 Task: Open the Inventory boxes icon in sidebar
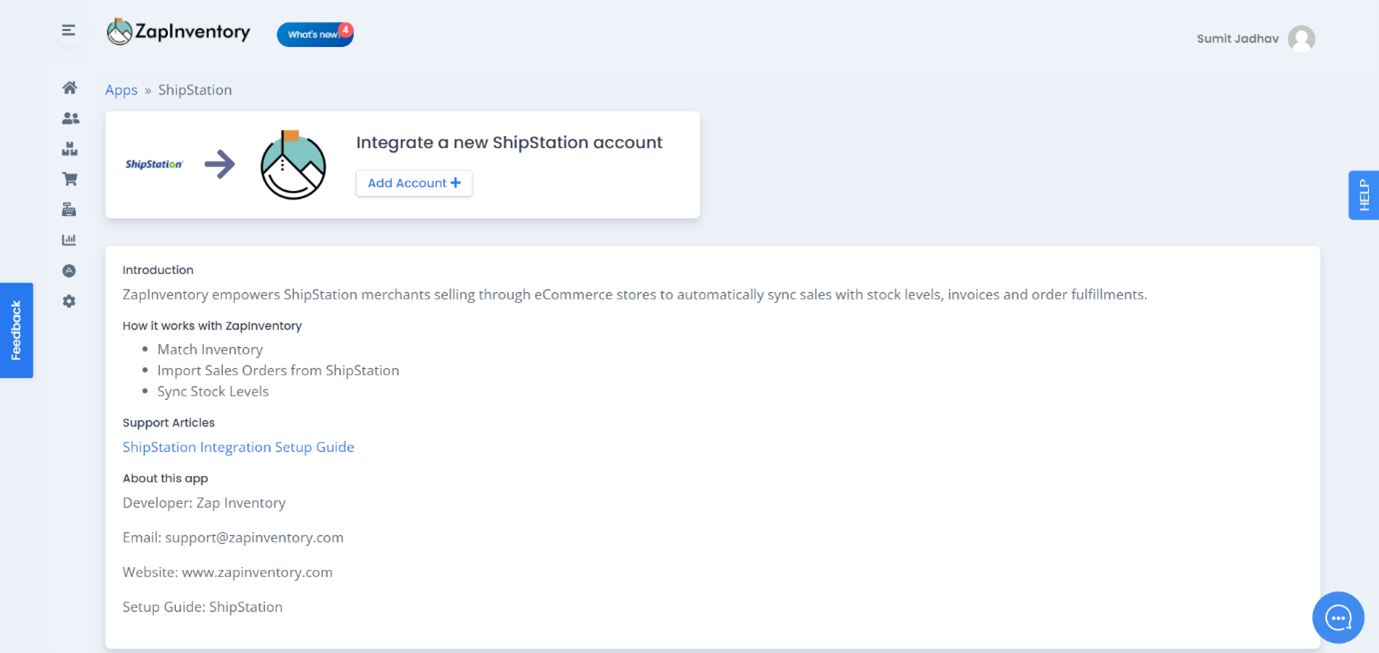click(x=69, y=149)
